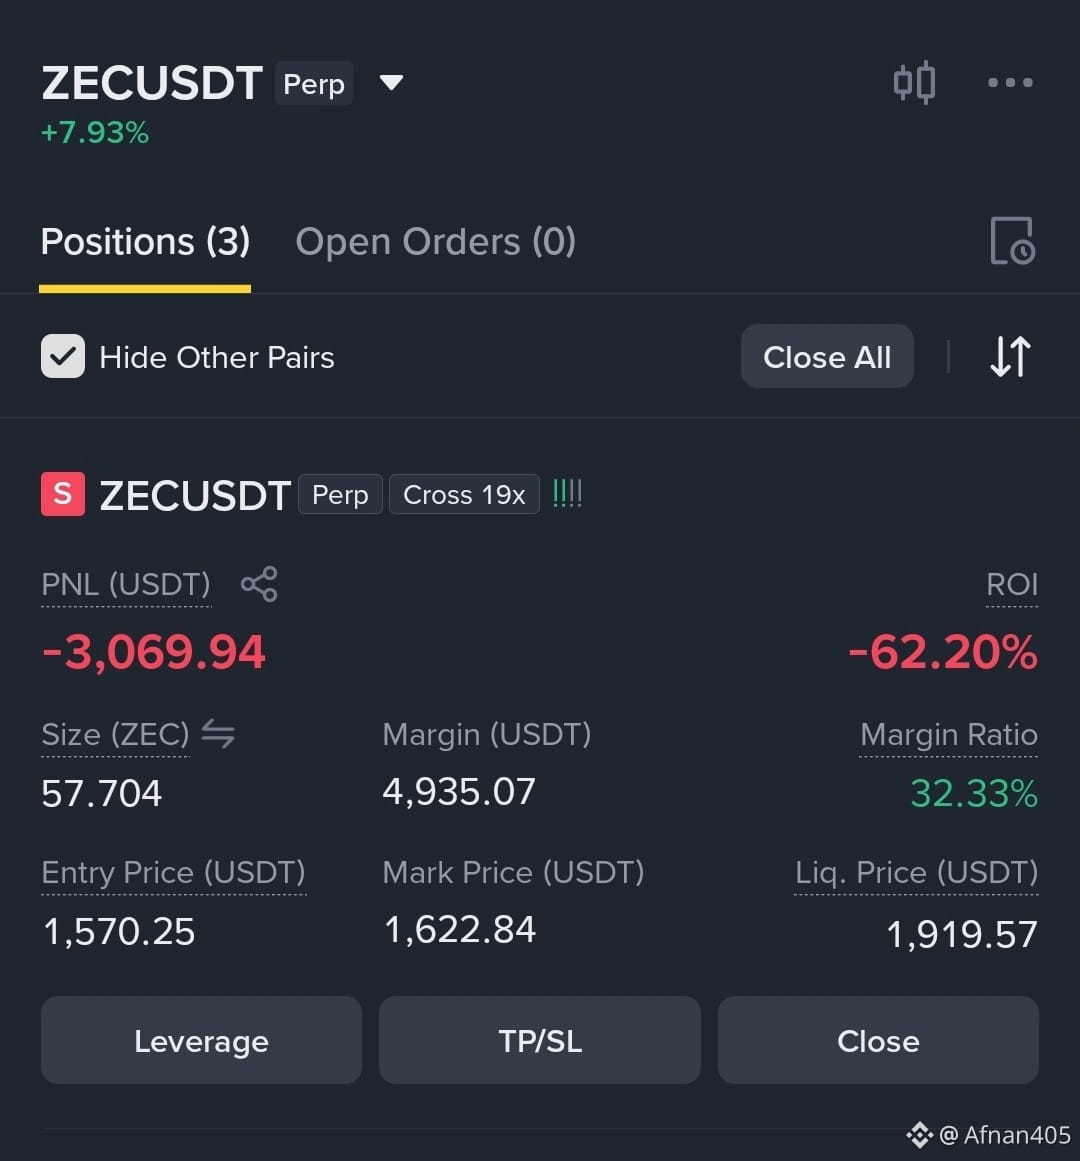Share PNL using the share icon
The height and width of the screenshot is (1161, 1080).
click(x=259, y=584)
